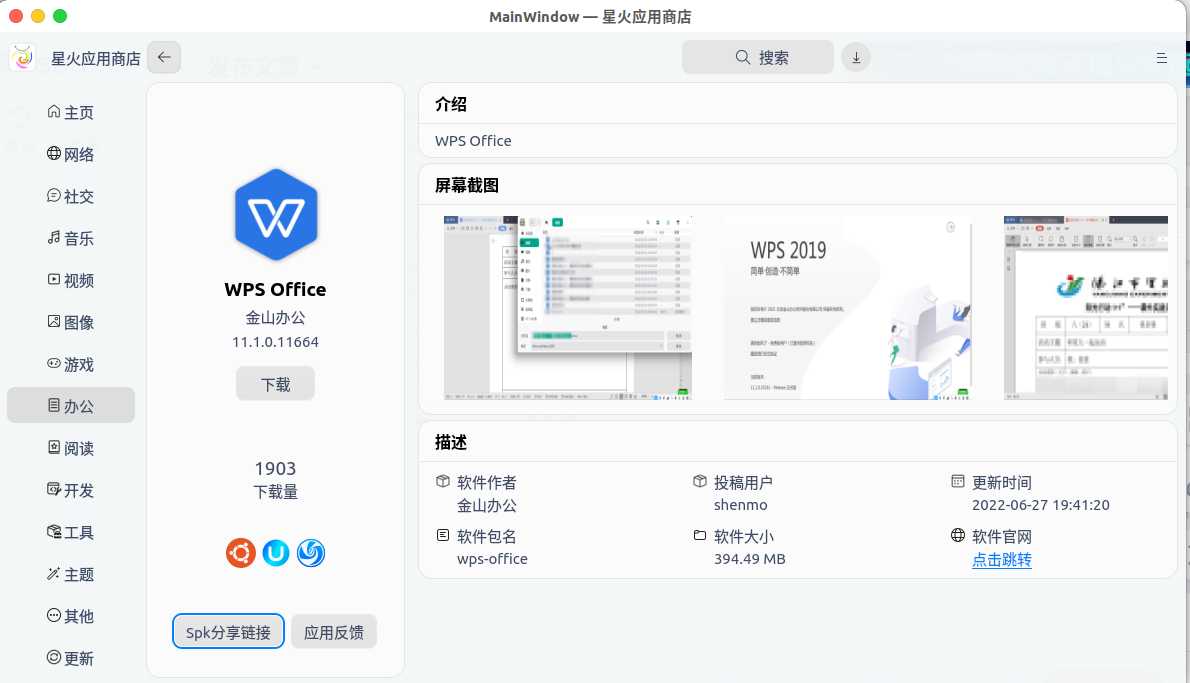Open the 图像 image category

(71, 323)
